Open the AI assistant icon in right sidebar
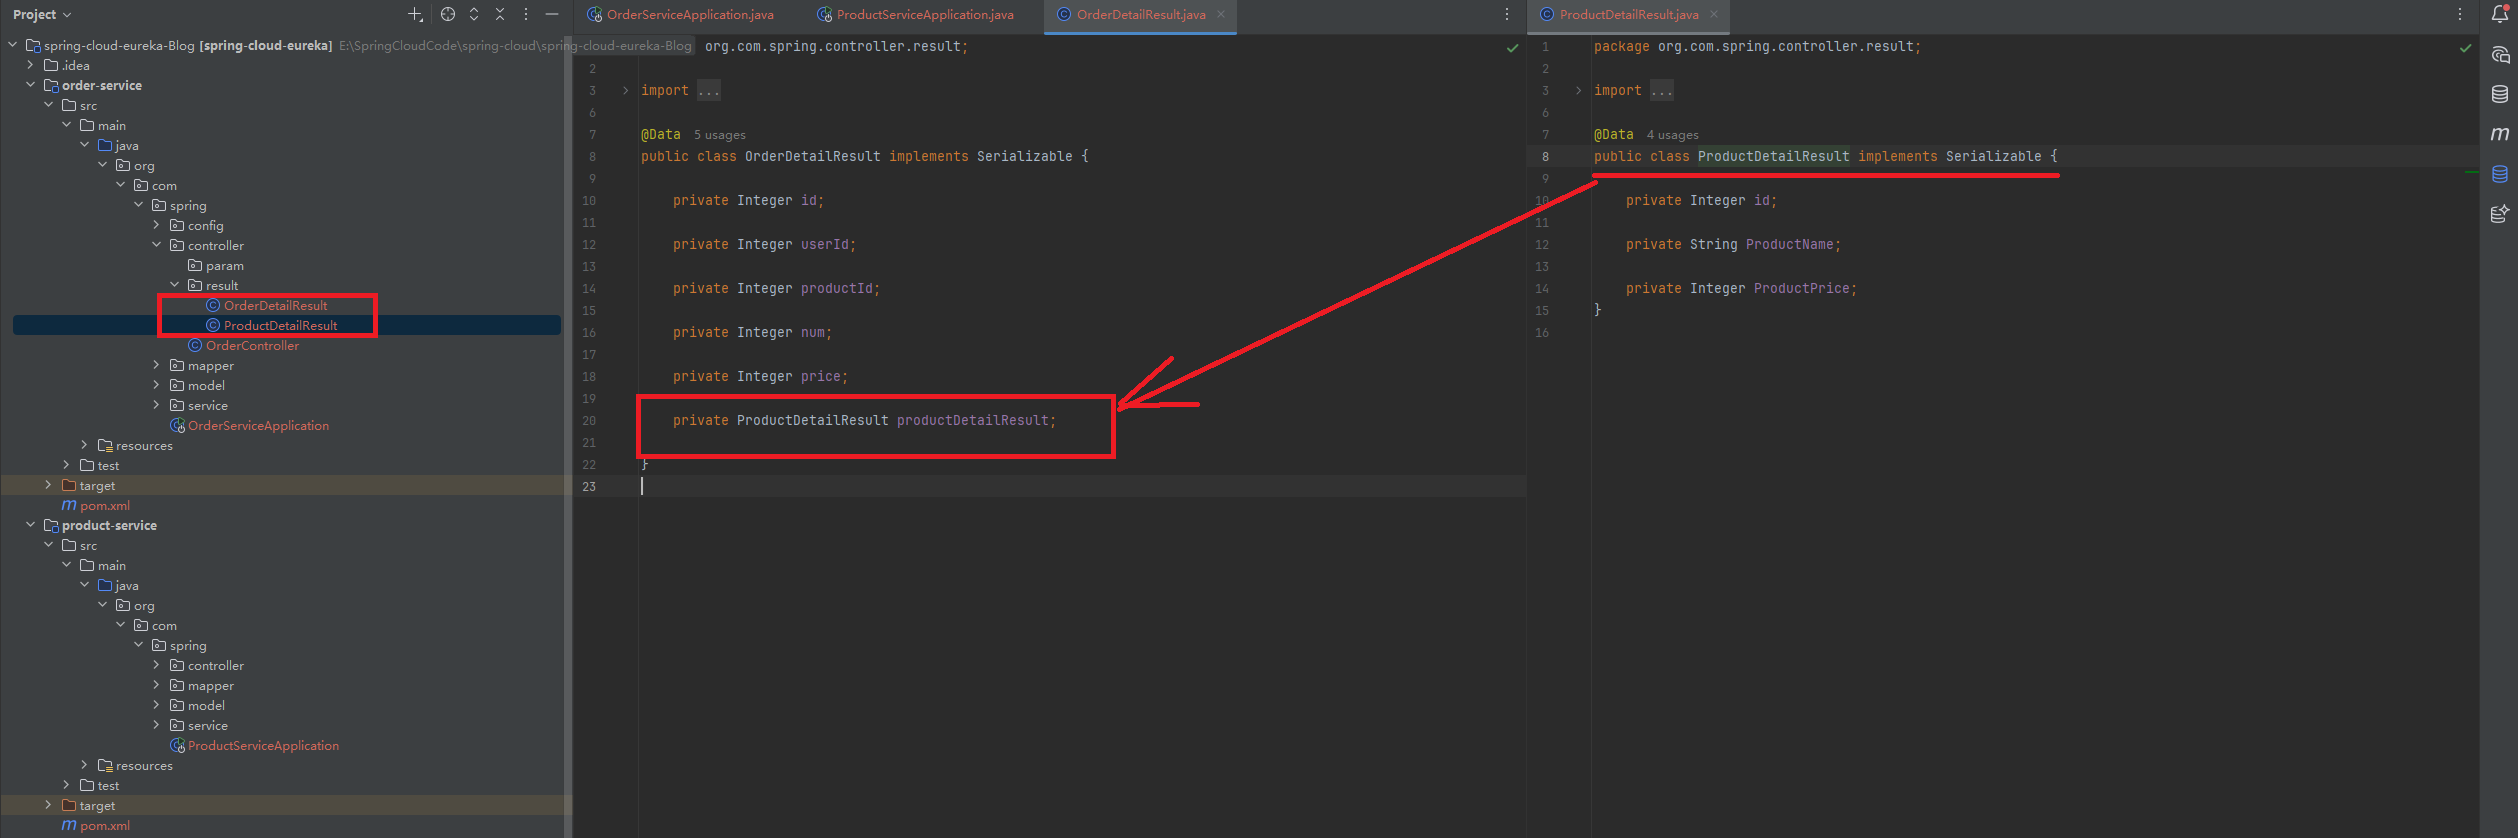This screenshot has width=2518, height=838. [x=2500, y=54]
